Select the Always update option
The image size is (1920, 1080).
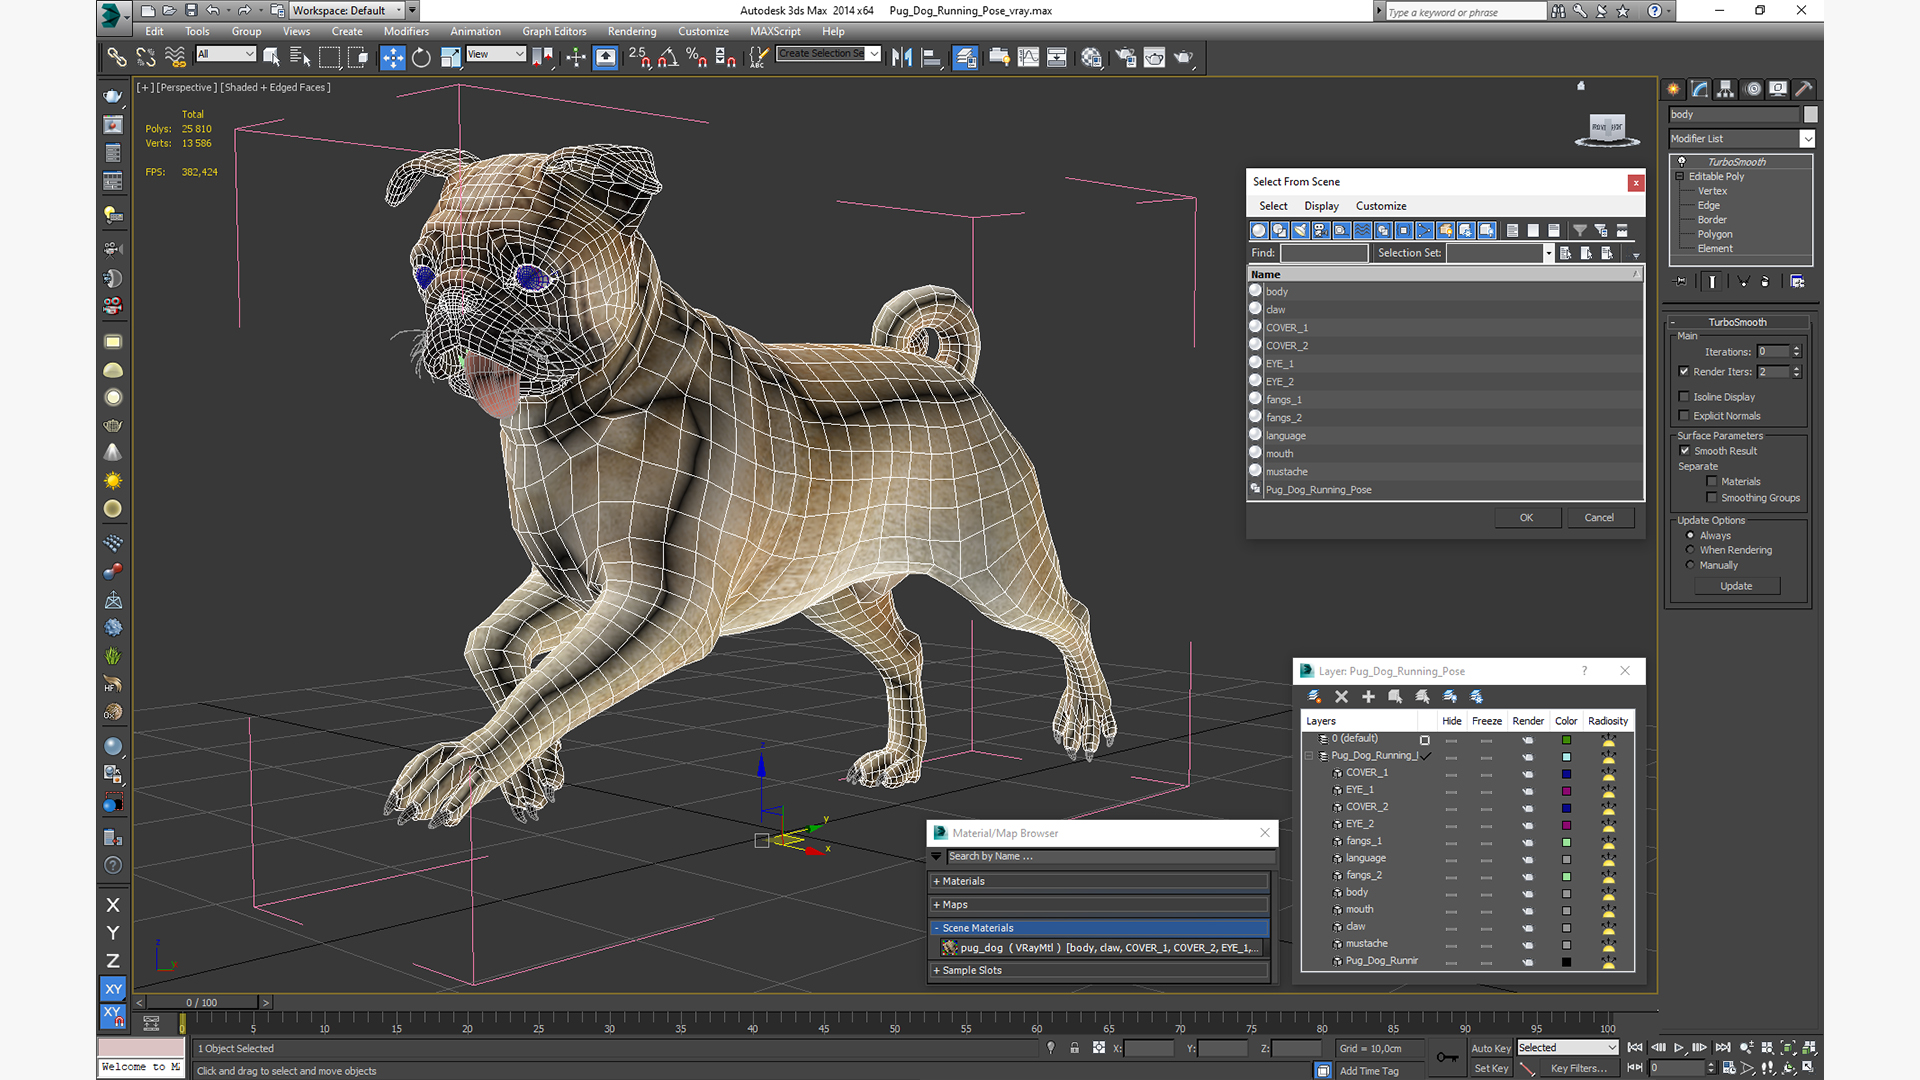(1690, 536)
